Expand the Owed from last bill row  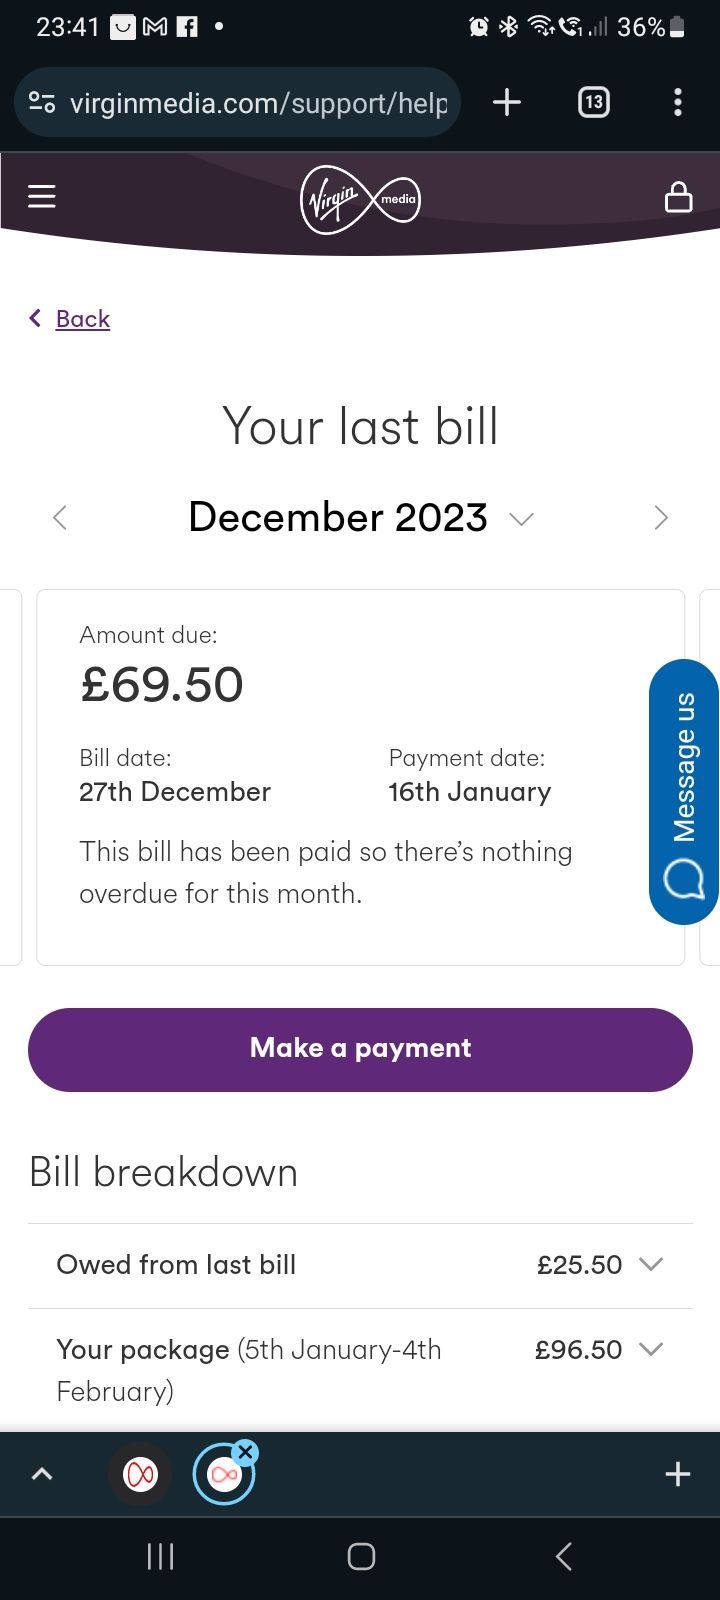tap(360, 1265)
